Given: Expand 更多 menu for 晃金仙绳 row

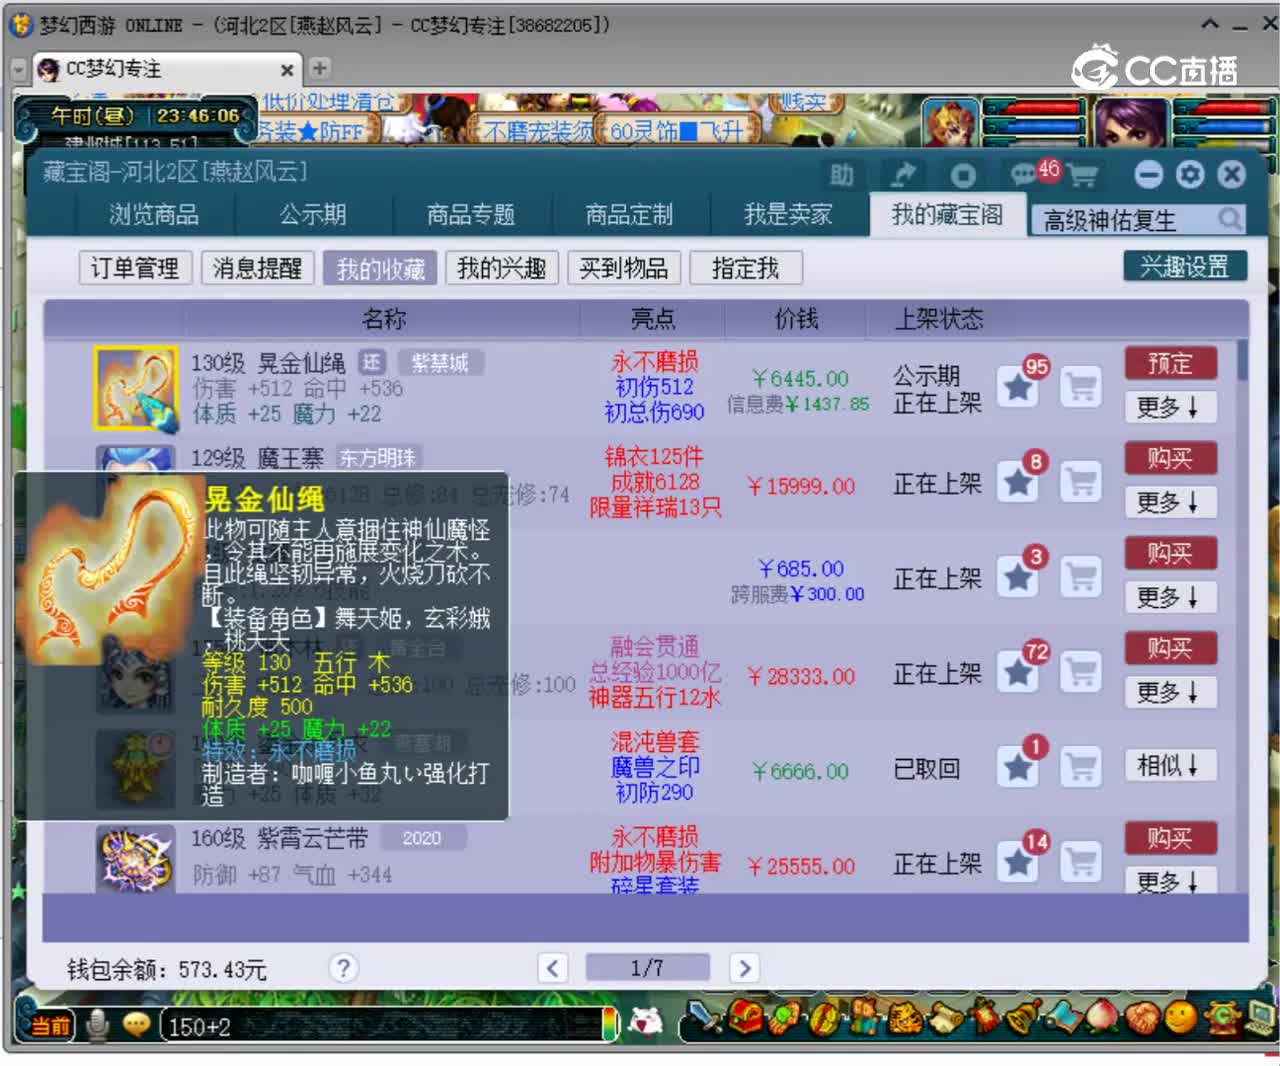Looking at the screenshot, I should click(x=1170, y=407).
